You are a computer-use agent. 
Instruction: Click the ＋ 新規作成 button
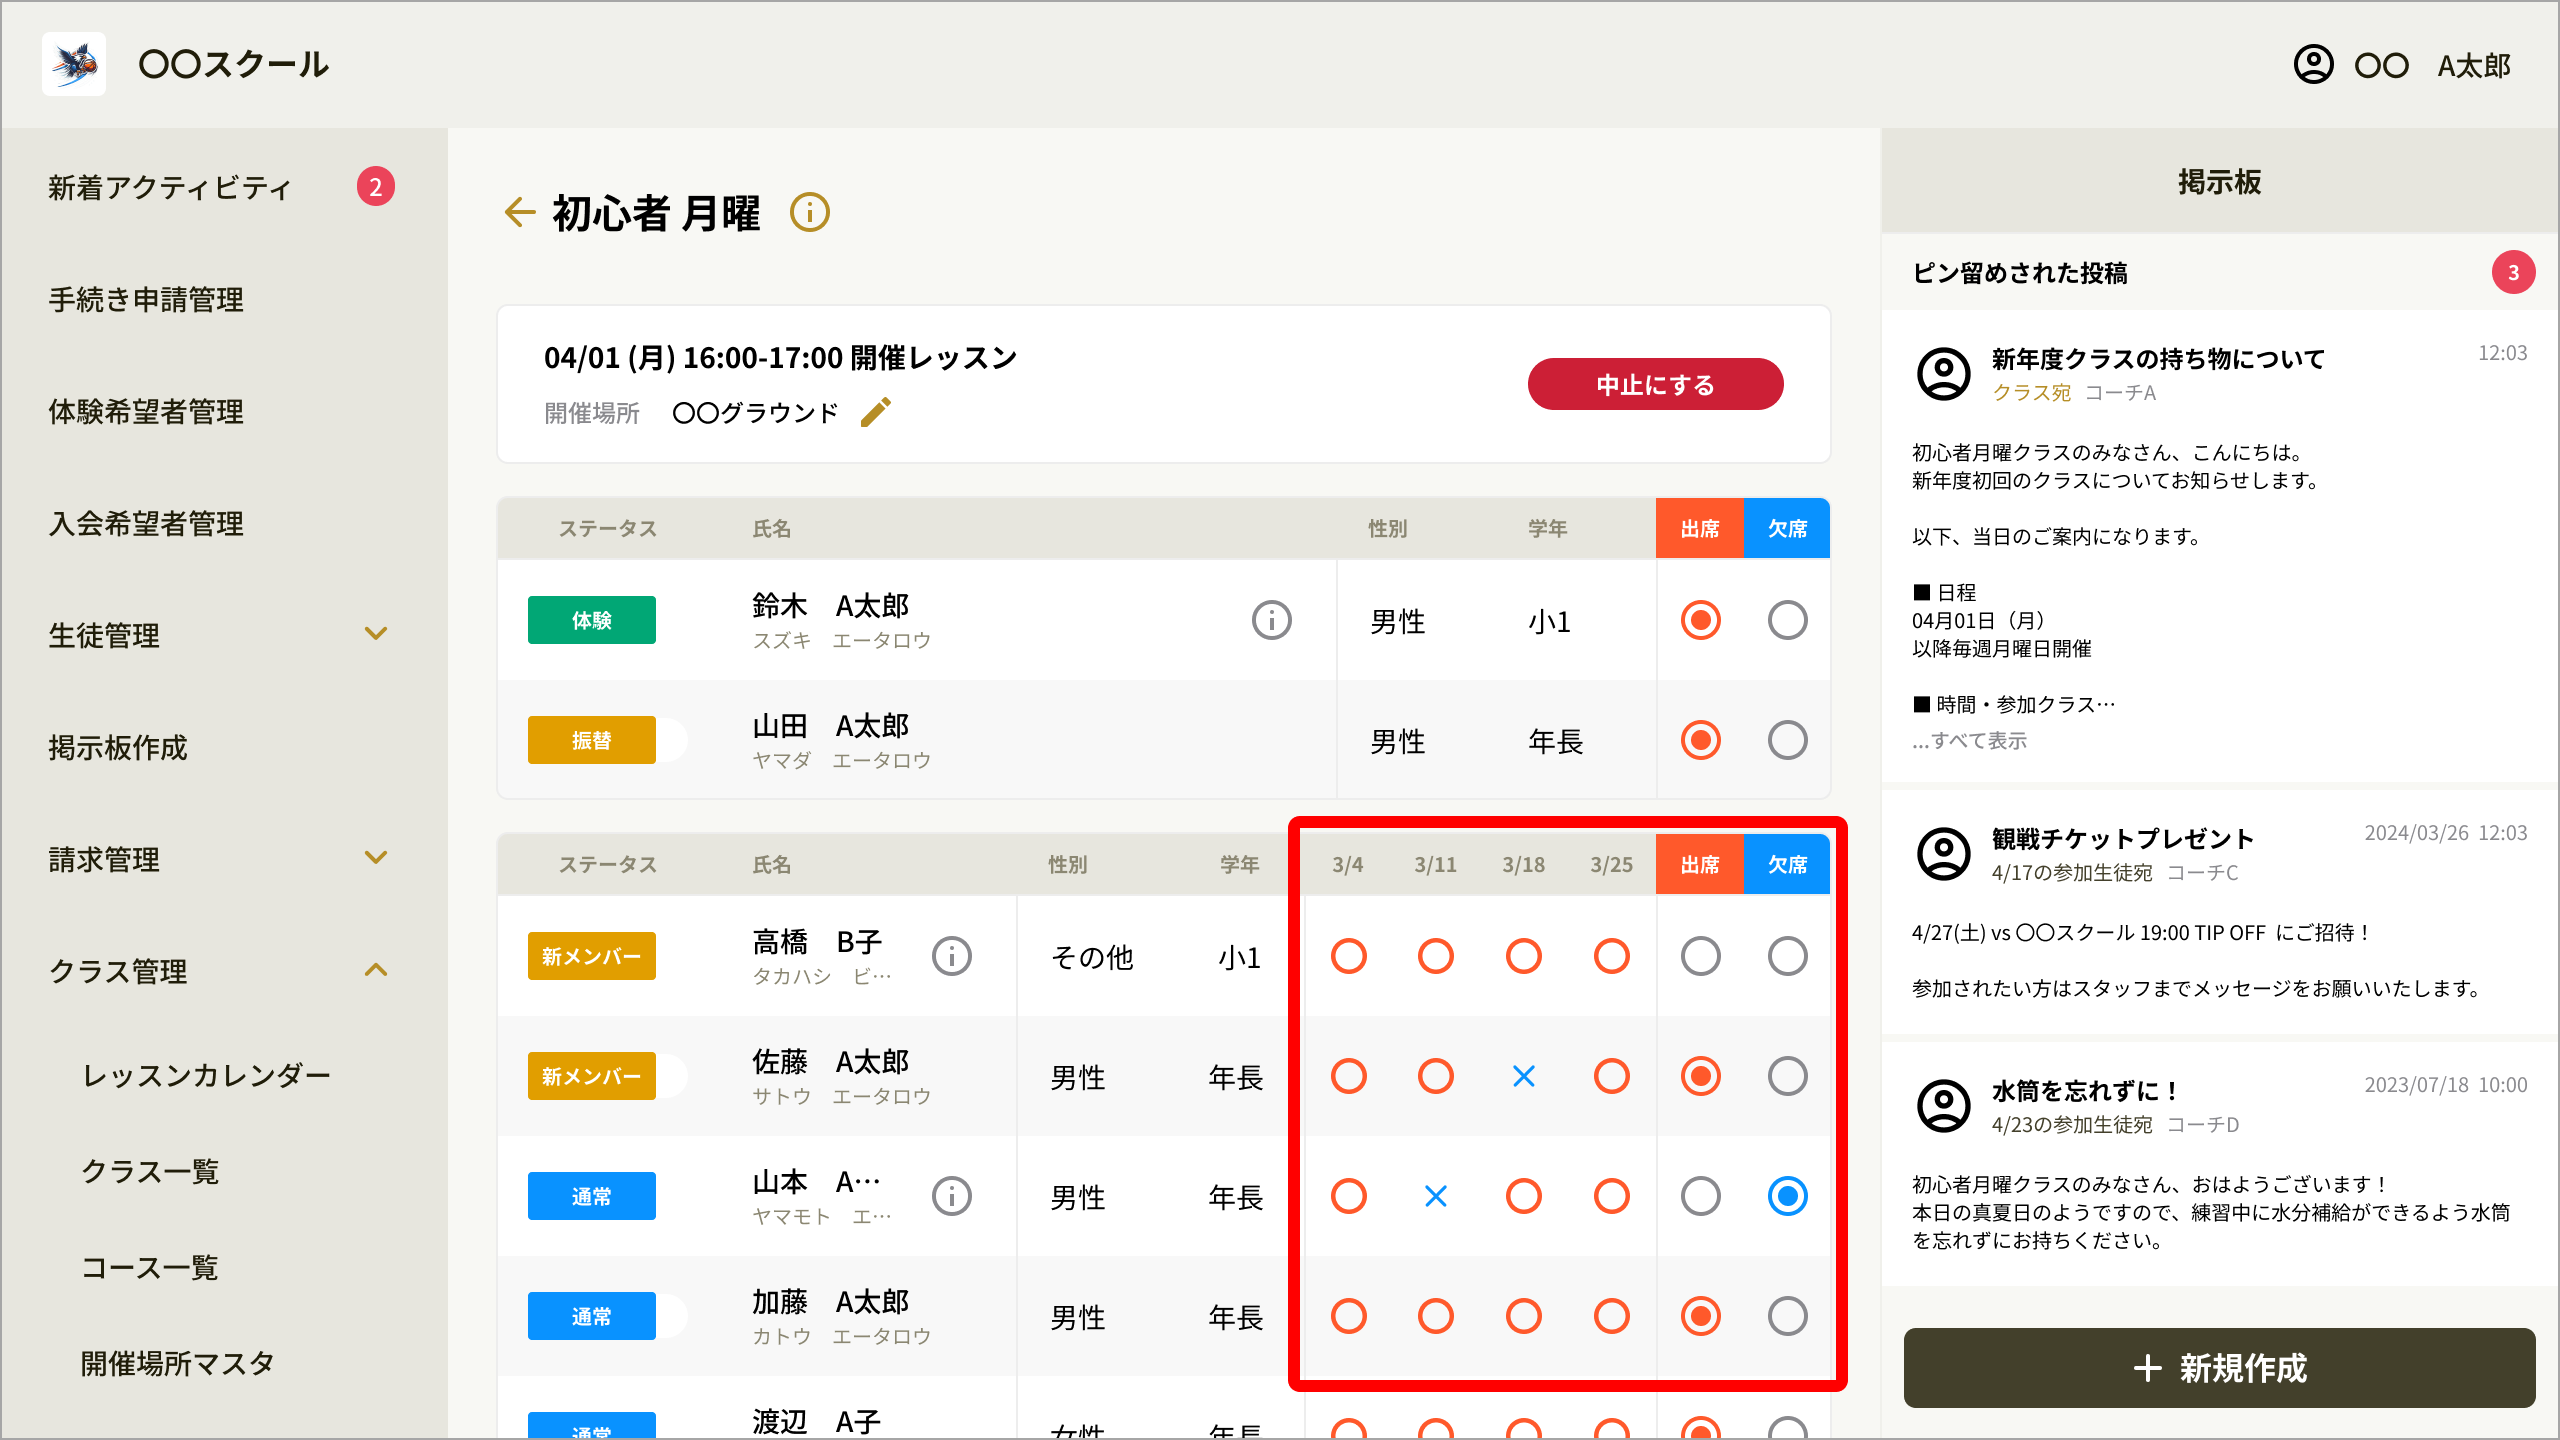2220,1368
